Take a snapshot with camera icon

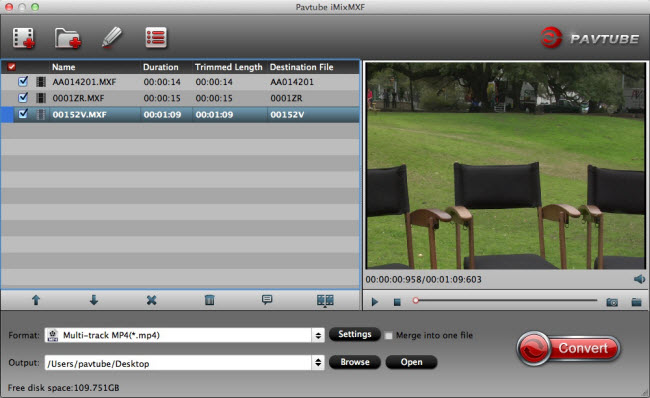pos(612,302)
